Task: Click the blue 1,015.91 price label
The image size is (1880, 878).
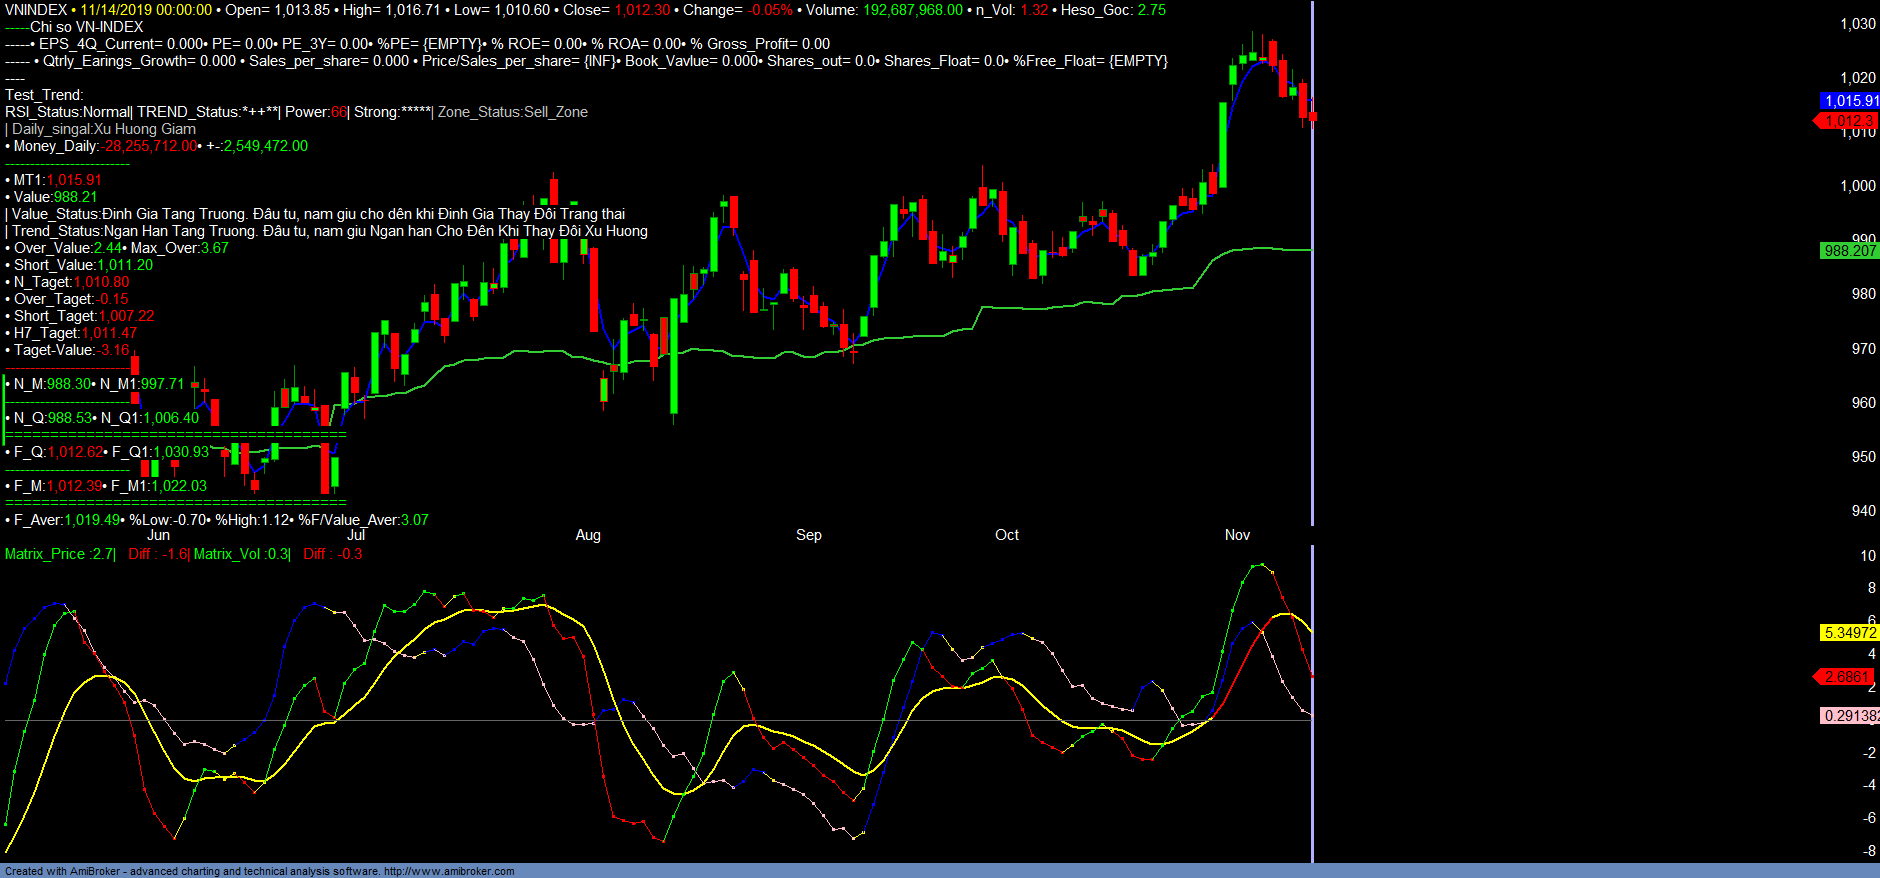Action: (1850, 101)
